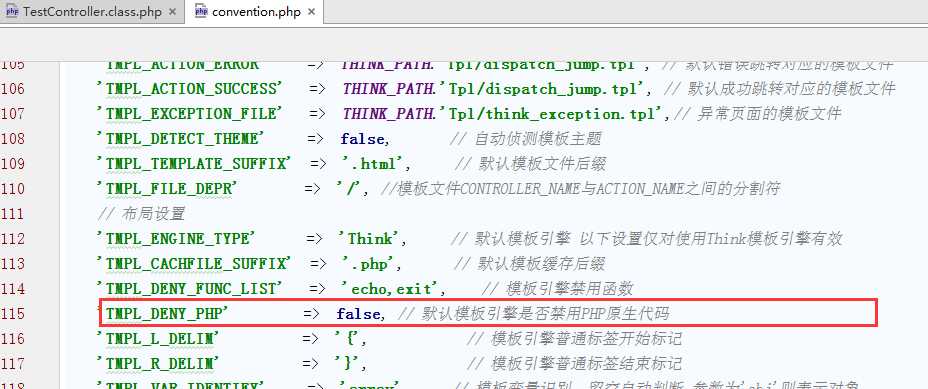Click the 'TMPL_DETECT_THEME' key

180,139
